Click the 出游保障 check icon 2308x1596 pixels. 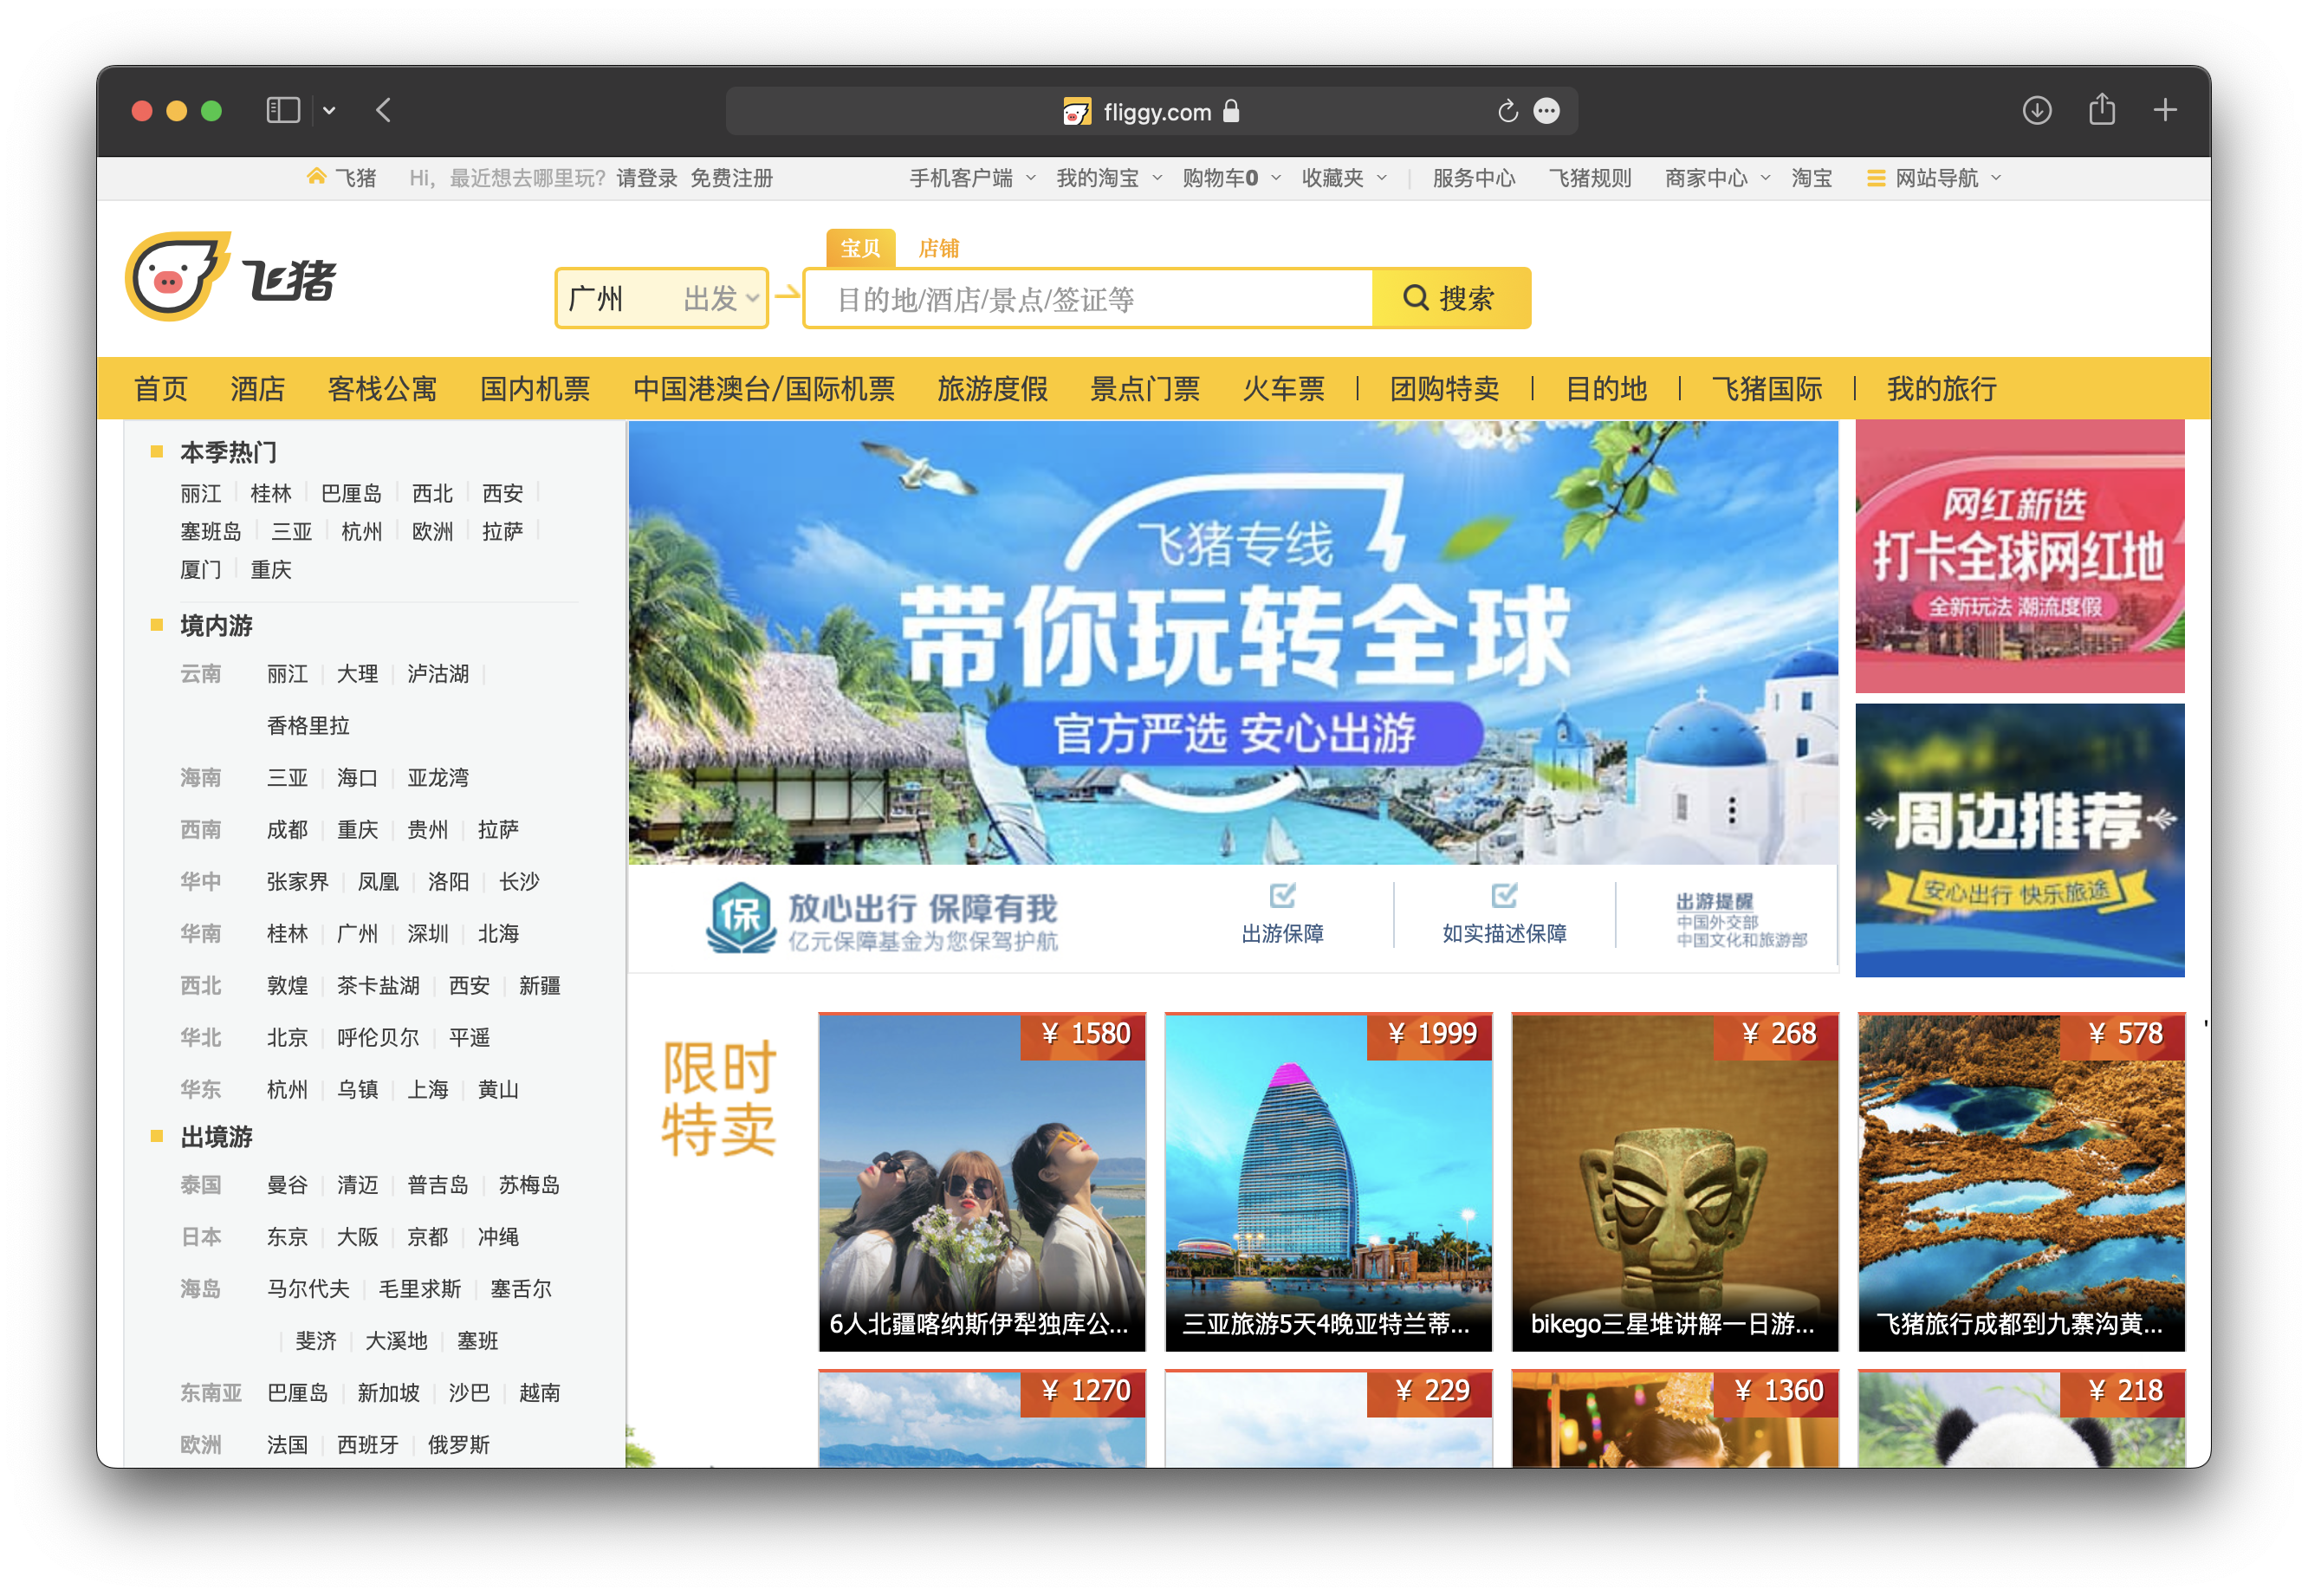point(1282,896)
